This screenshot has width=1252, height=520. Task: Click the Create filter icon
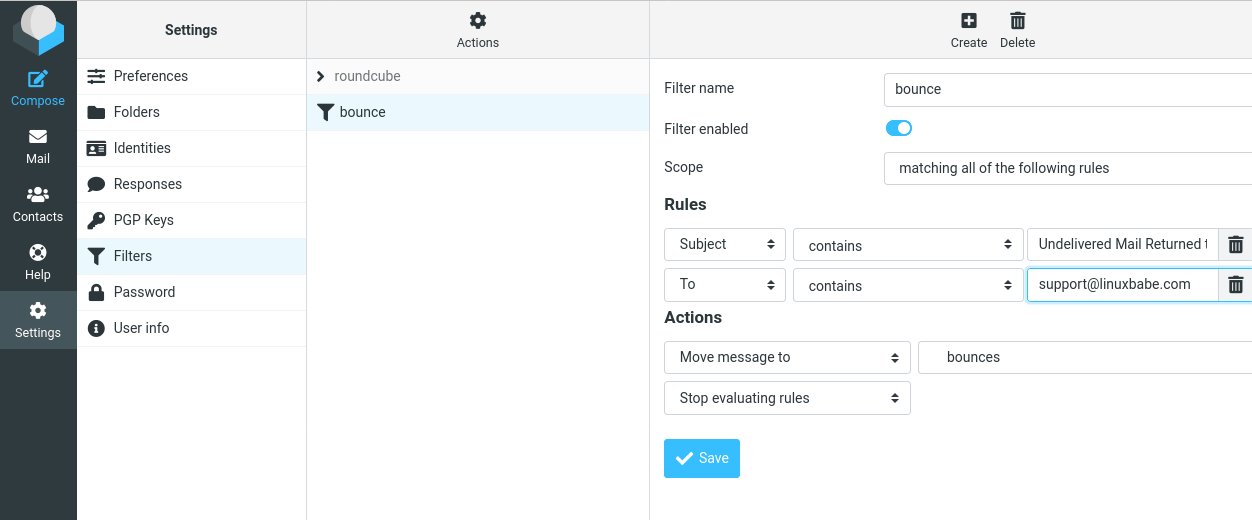point(968,21)
